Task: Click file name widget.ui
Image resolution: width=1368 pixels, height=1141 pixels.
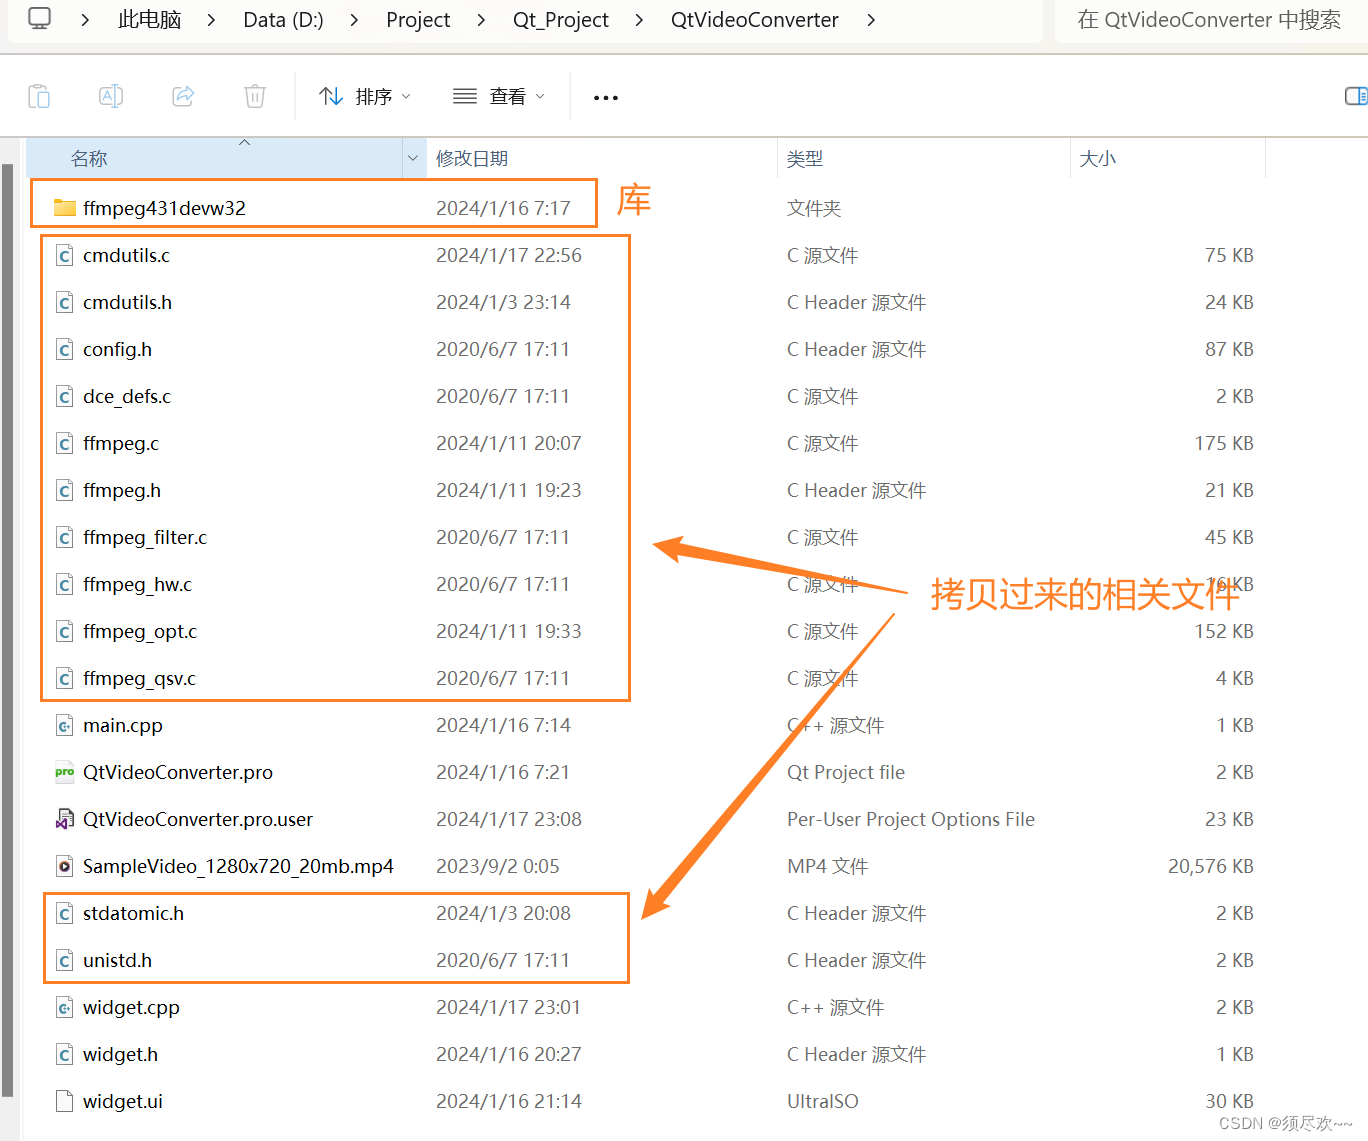Action: click(x=123, y=1101)
